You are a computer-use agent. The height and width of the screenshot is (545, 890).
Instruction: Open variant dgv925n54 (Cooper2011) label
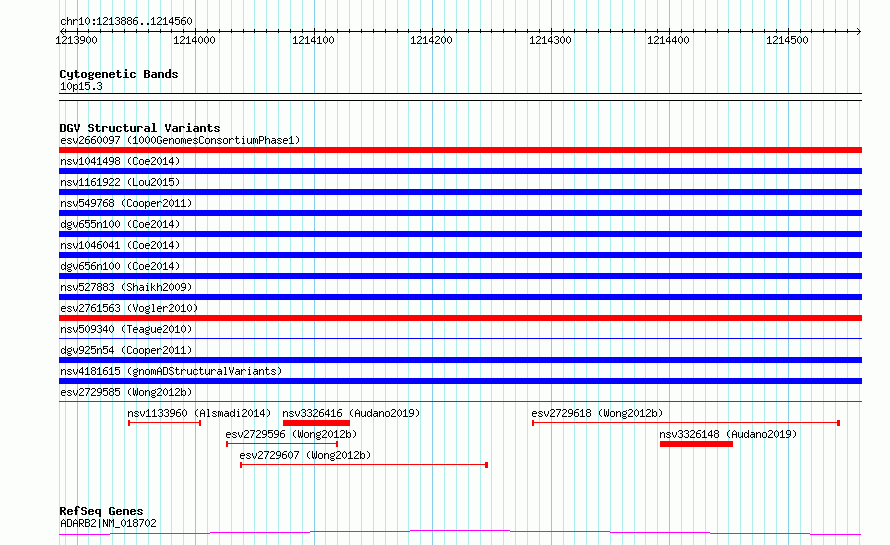click(126, 350)
